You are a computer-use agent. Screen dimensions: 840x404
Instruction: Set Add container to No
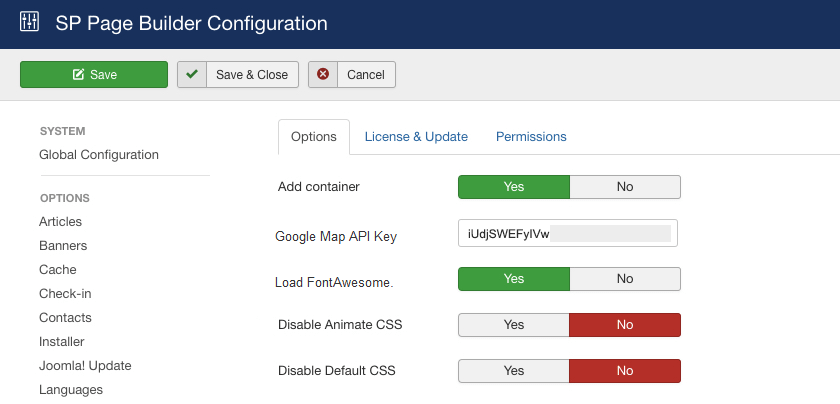point(625,187)
